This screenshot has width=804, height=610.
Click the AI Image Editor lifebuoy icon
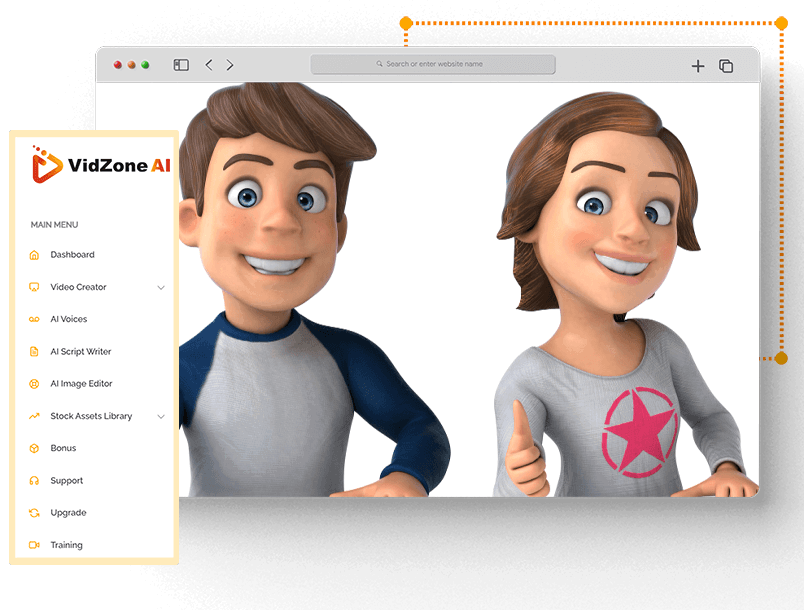point(34,384)
